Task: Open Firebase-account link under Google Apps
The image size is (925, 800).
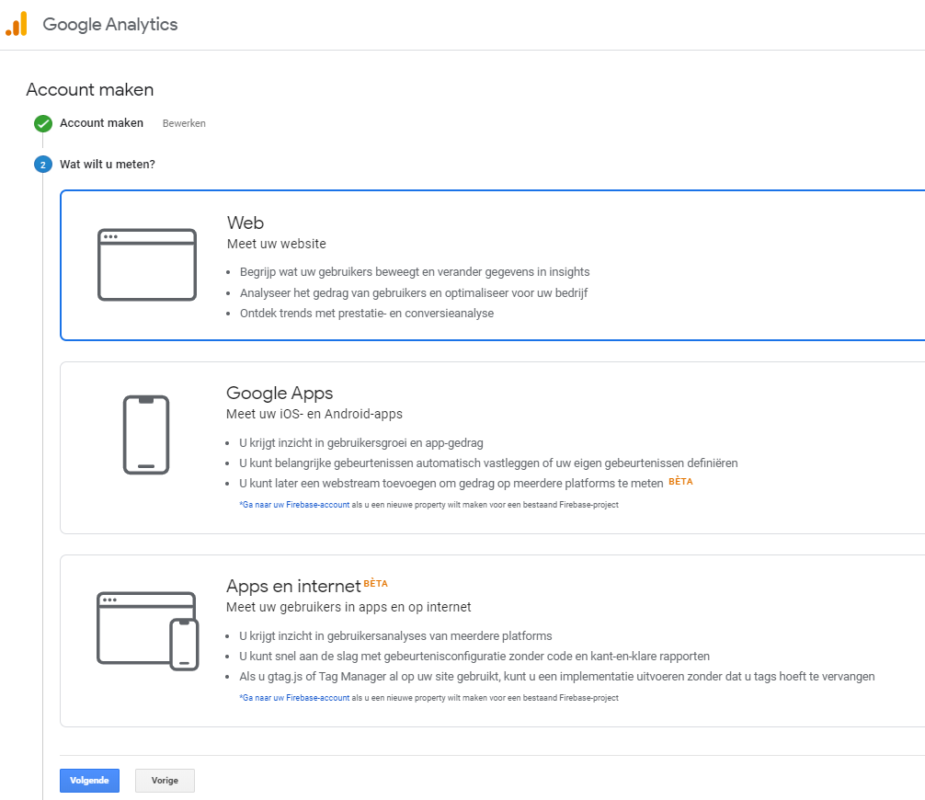Action: [294, 505]
